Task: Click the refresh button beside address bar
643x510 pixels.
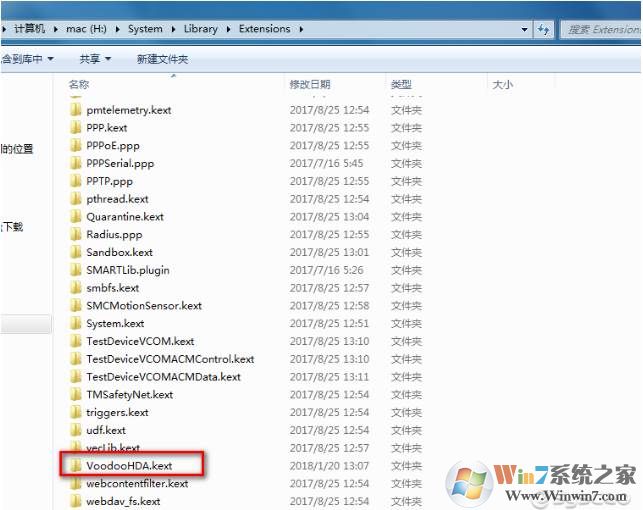Action: pos(543,30)
